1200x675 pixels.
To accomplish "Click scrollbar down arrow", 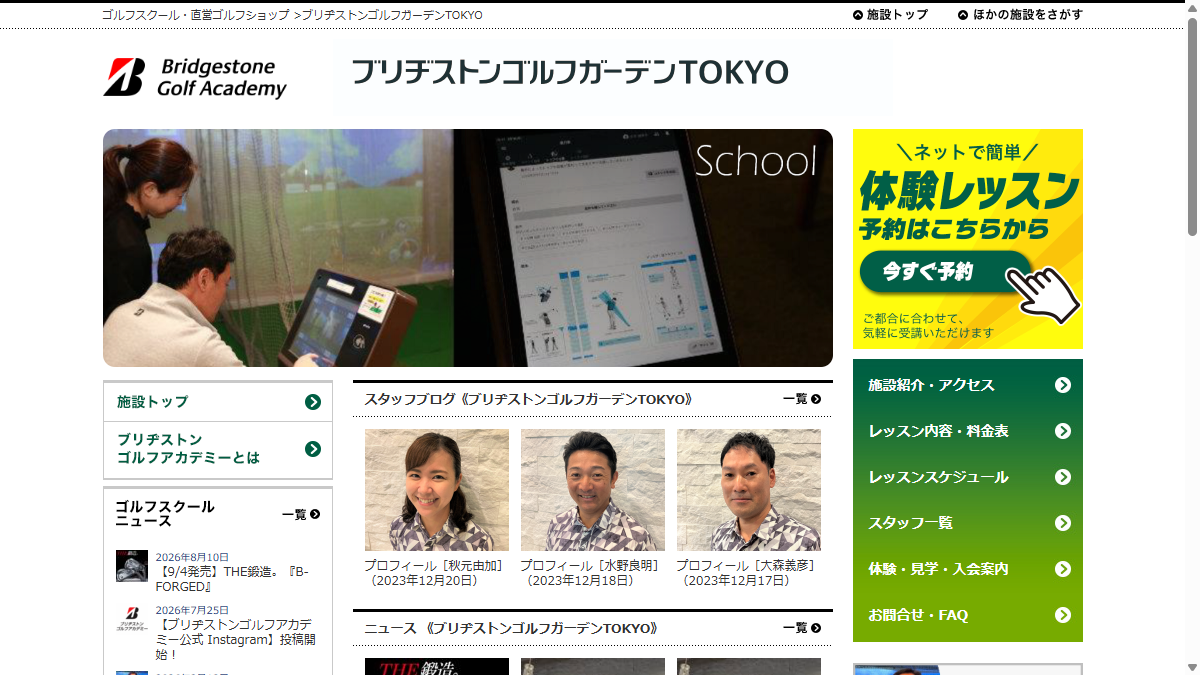I will pyautogui.click(x=1192, y=666).
